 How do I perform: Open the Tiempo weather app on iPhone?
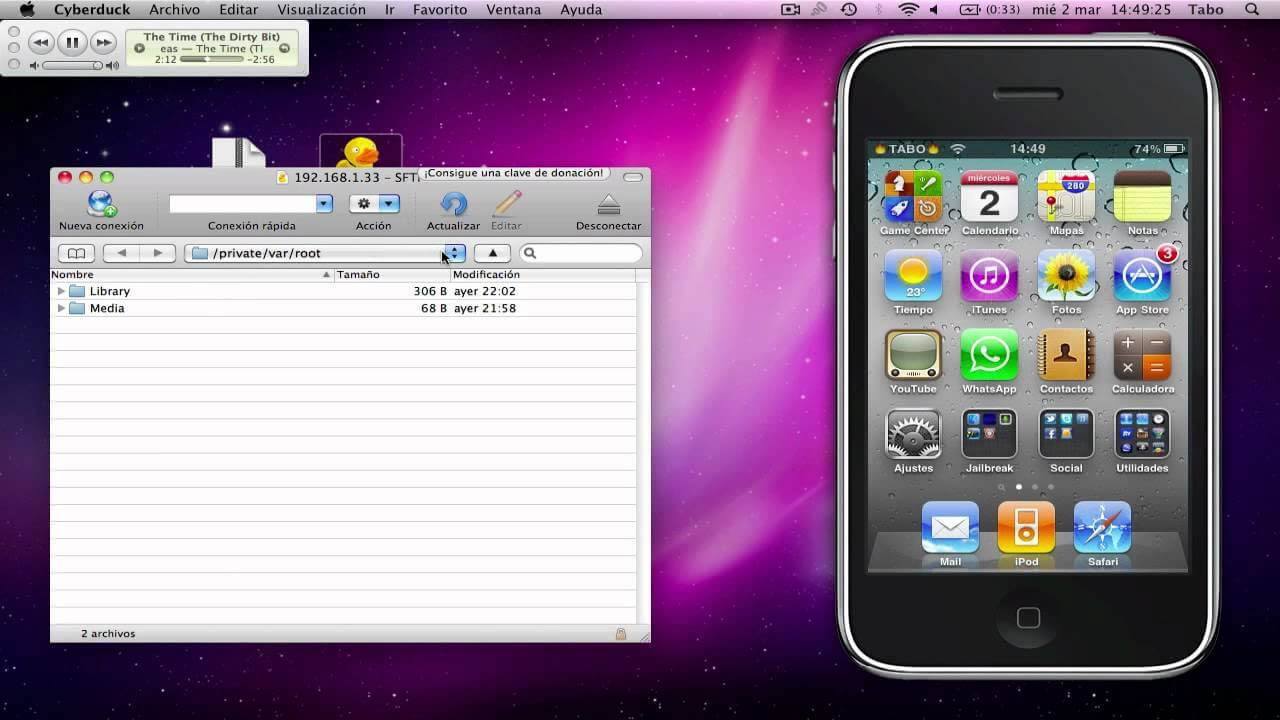point(913,276)
